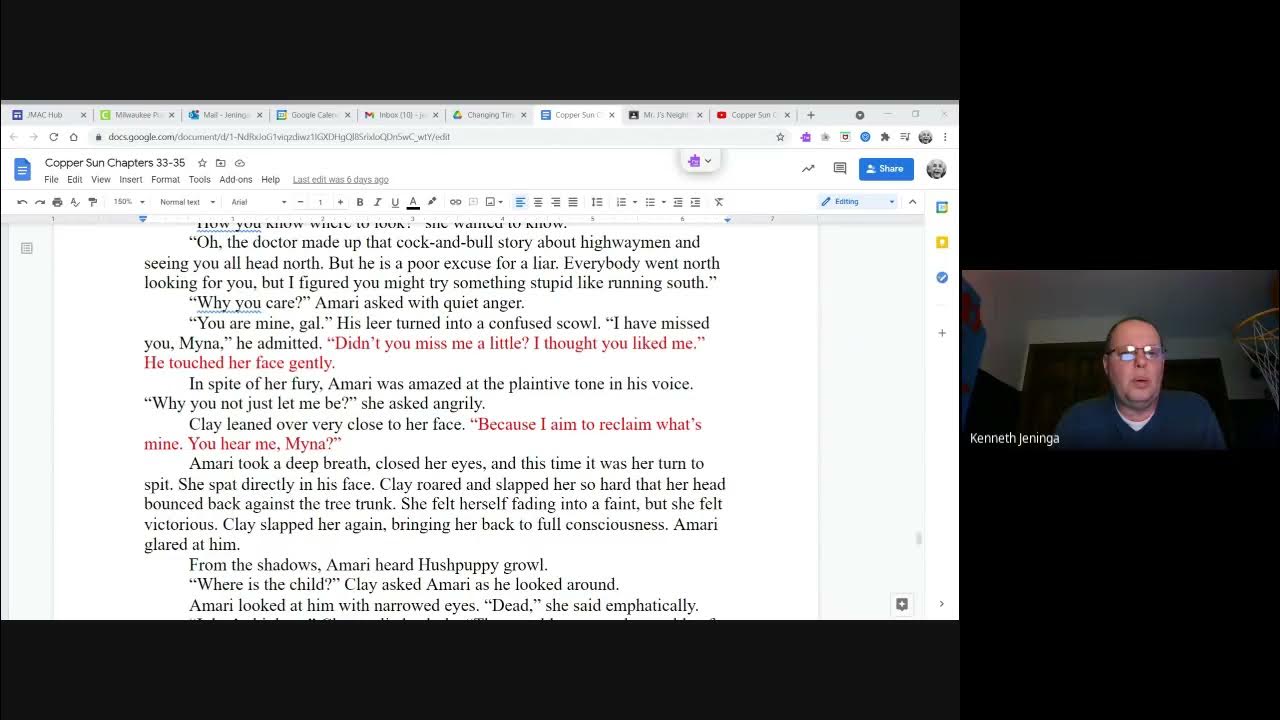The image size is (1280, 720).
Task: Open line spacing options
Action: pyautogui.click(x=597, y=202)
